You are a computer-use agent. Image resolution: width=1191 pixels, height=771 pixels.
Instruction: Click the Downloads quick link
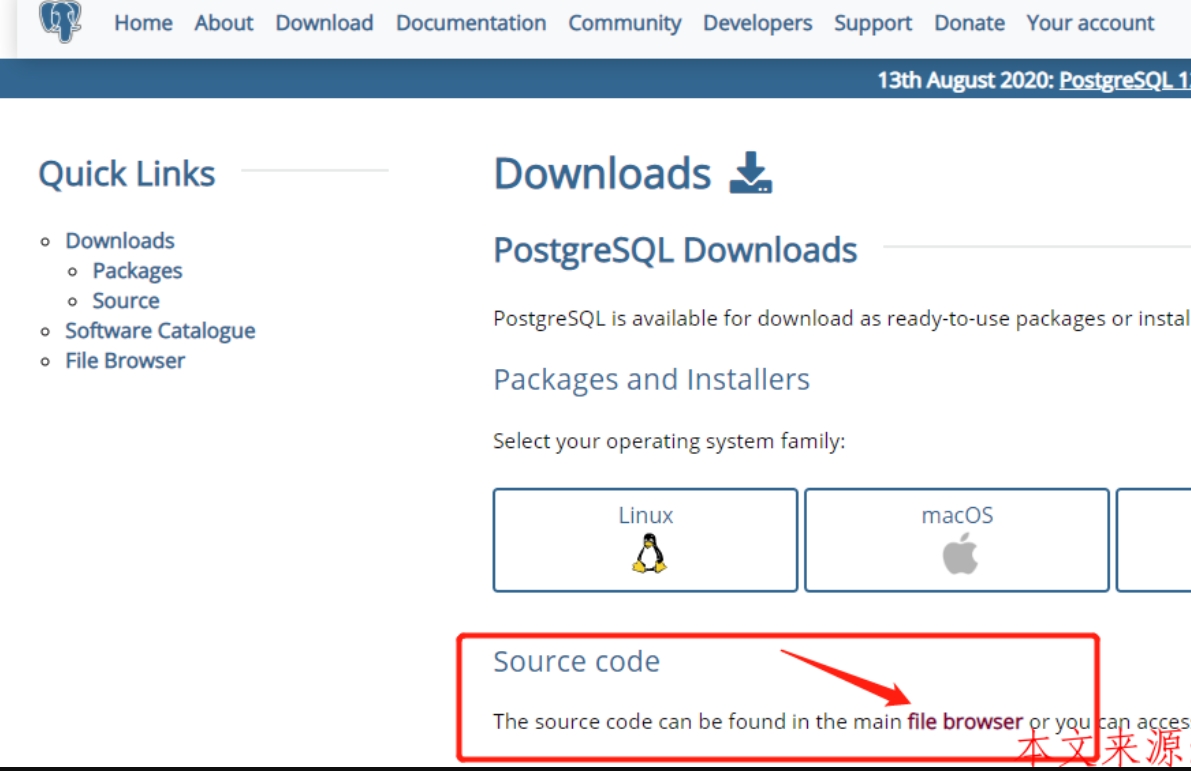pos(120,241)
